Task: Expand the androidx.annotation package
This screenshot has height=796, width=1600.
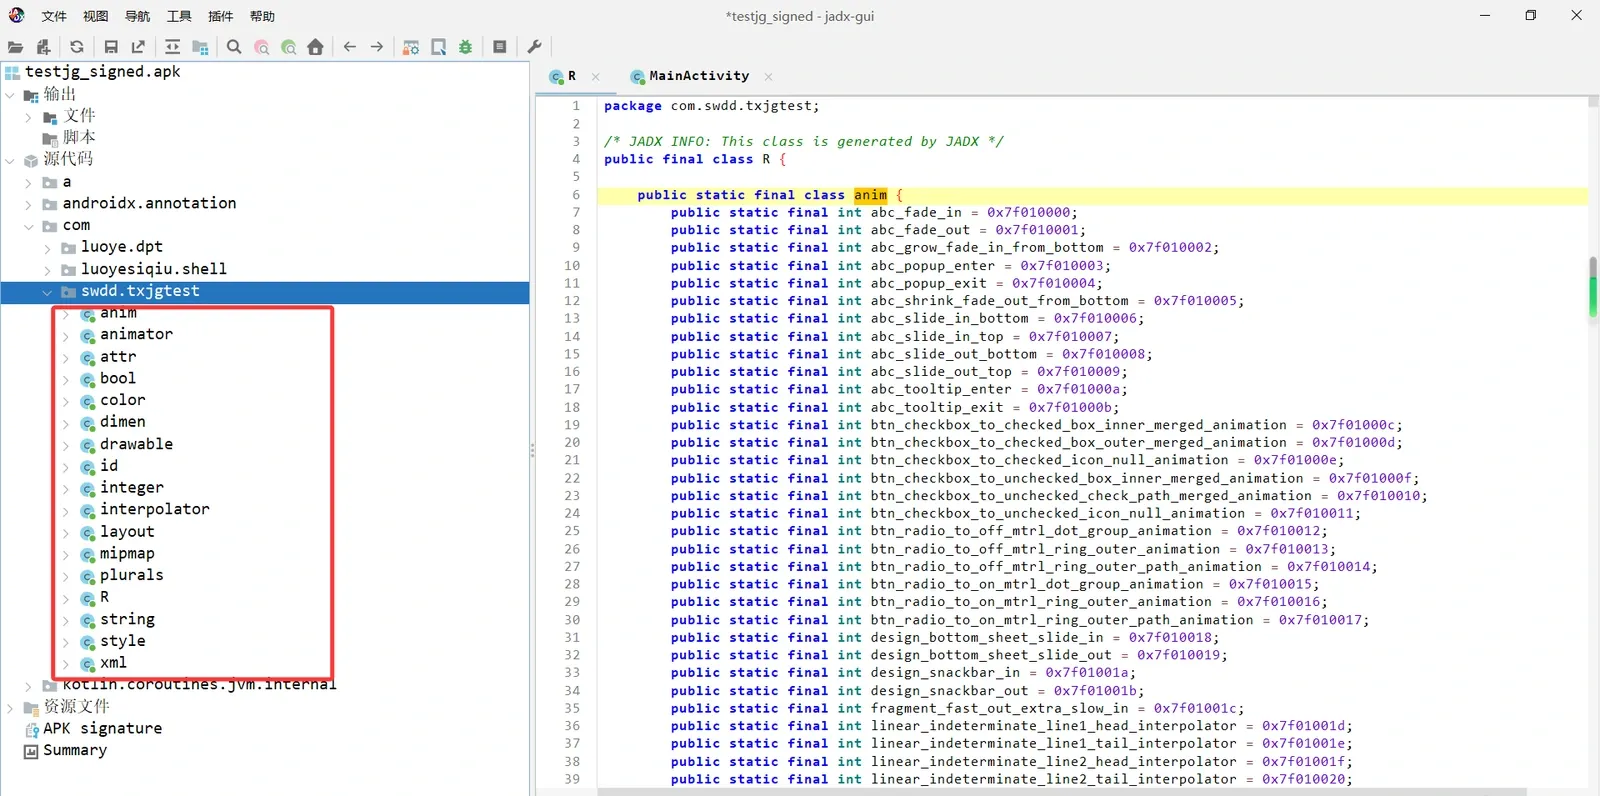Action: [x=28, y=204]
